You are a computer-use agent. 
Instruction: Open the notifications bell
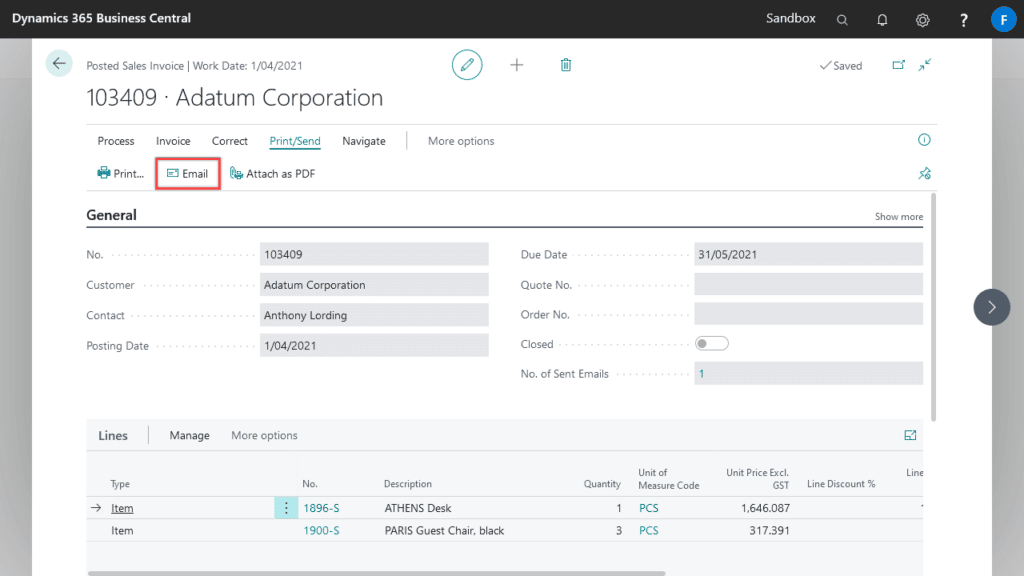pos(882,19)
